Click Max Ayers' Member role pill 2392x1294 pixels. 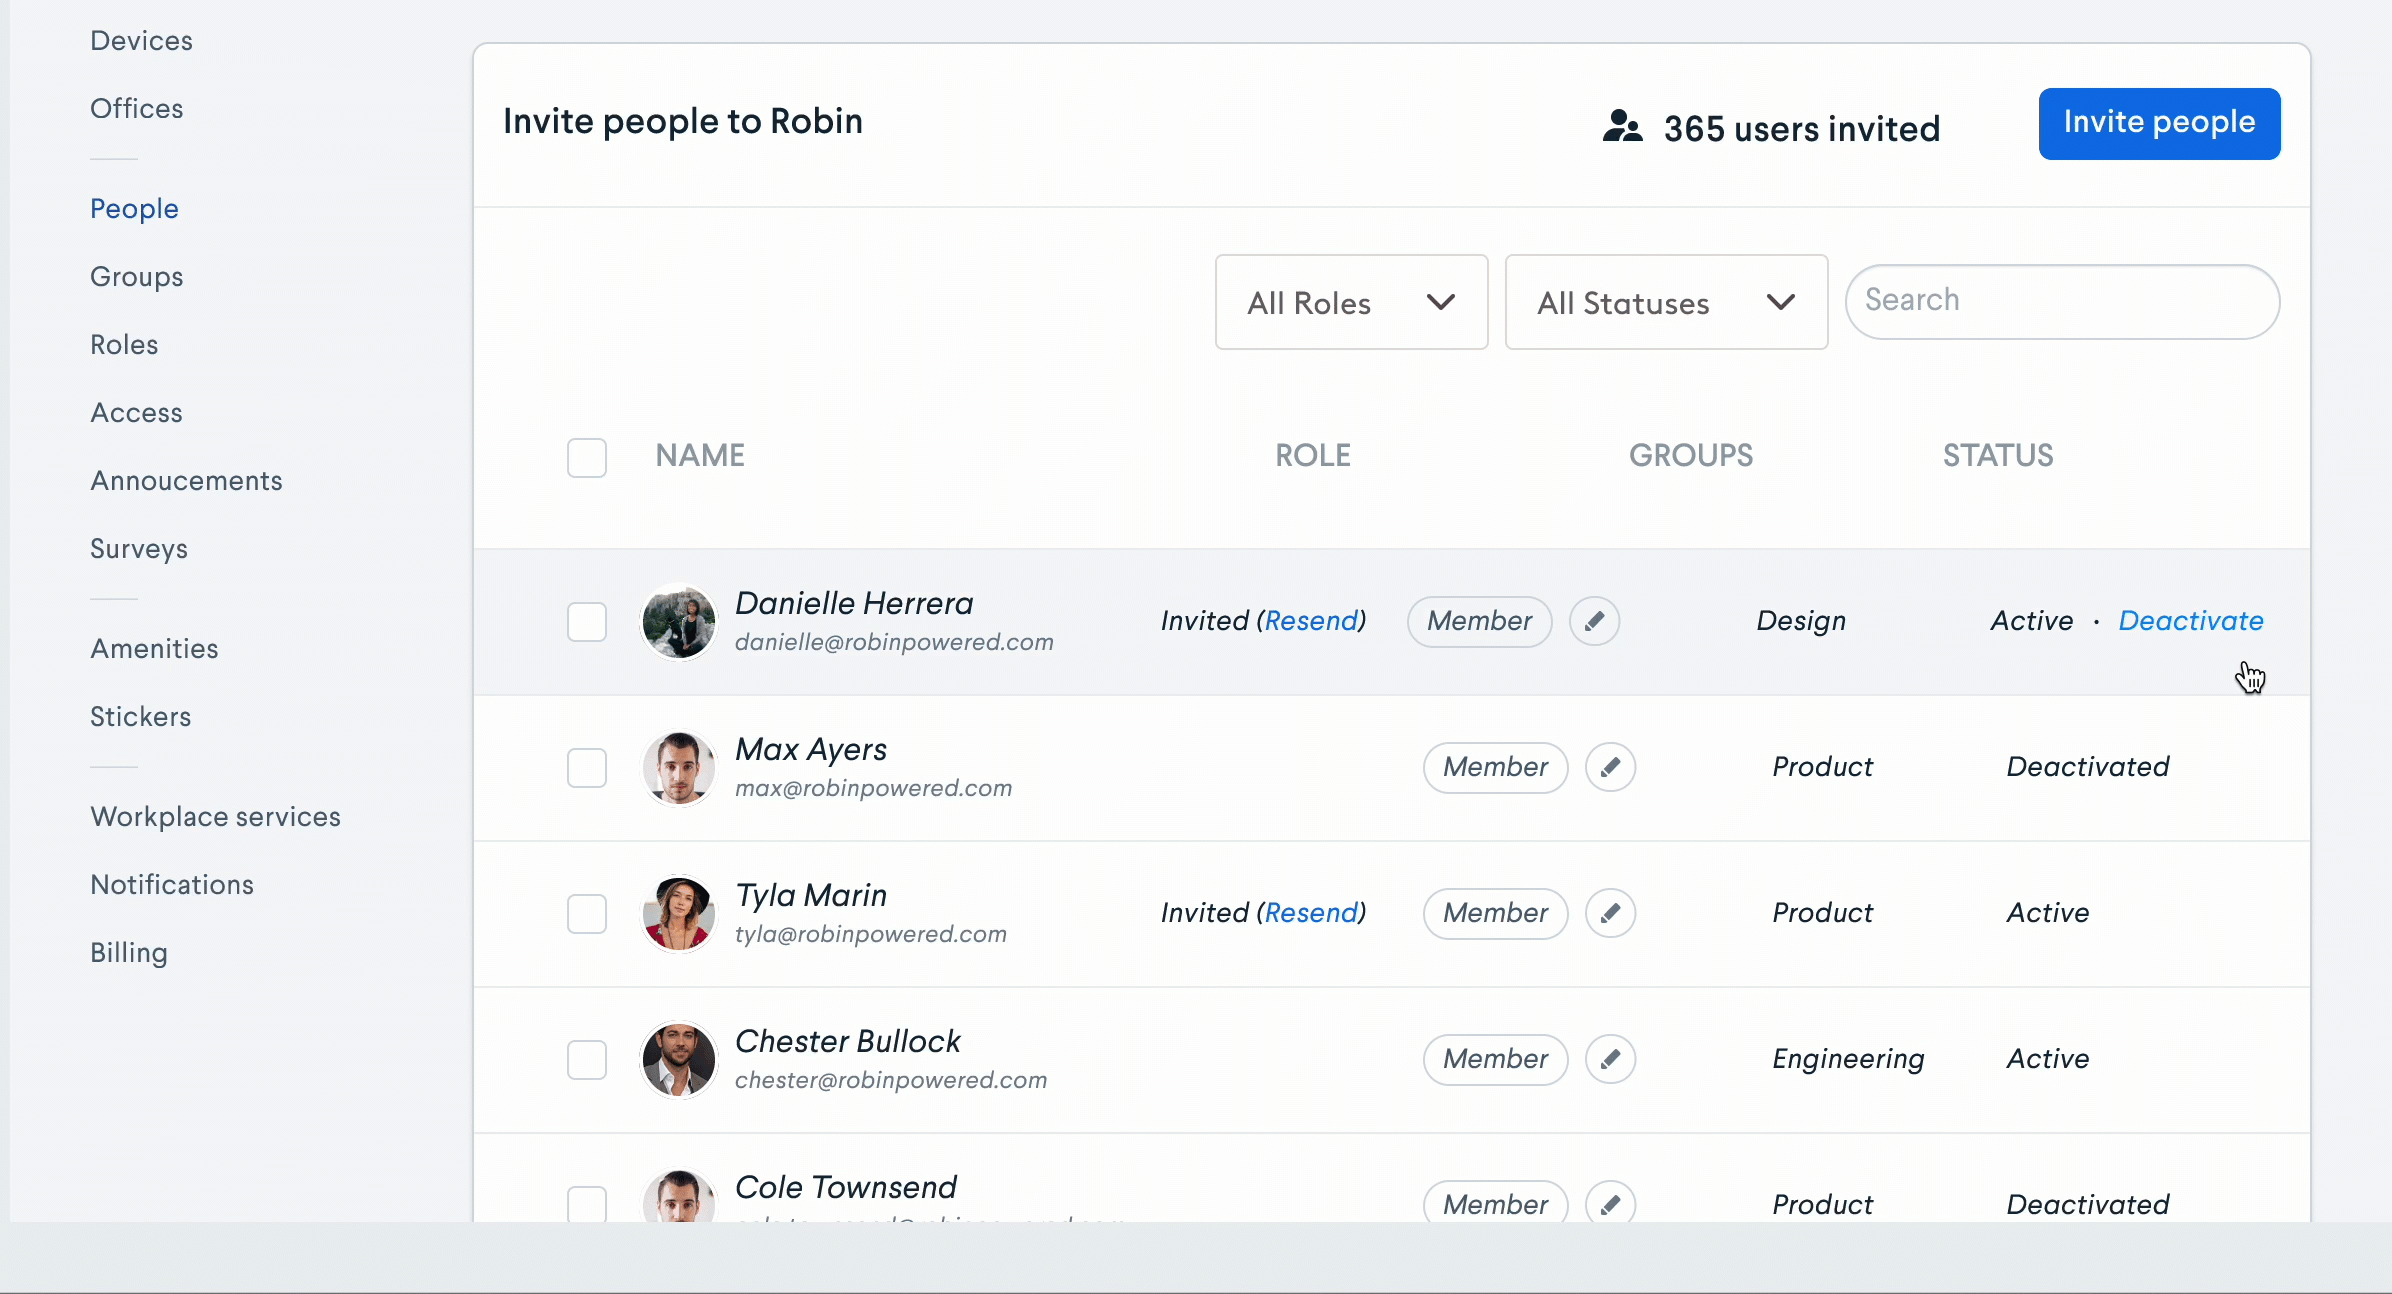point(1496,767)
